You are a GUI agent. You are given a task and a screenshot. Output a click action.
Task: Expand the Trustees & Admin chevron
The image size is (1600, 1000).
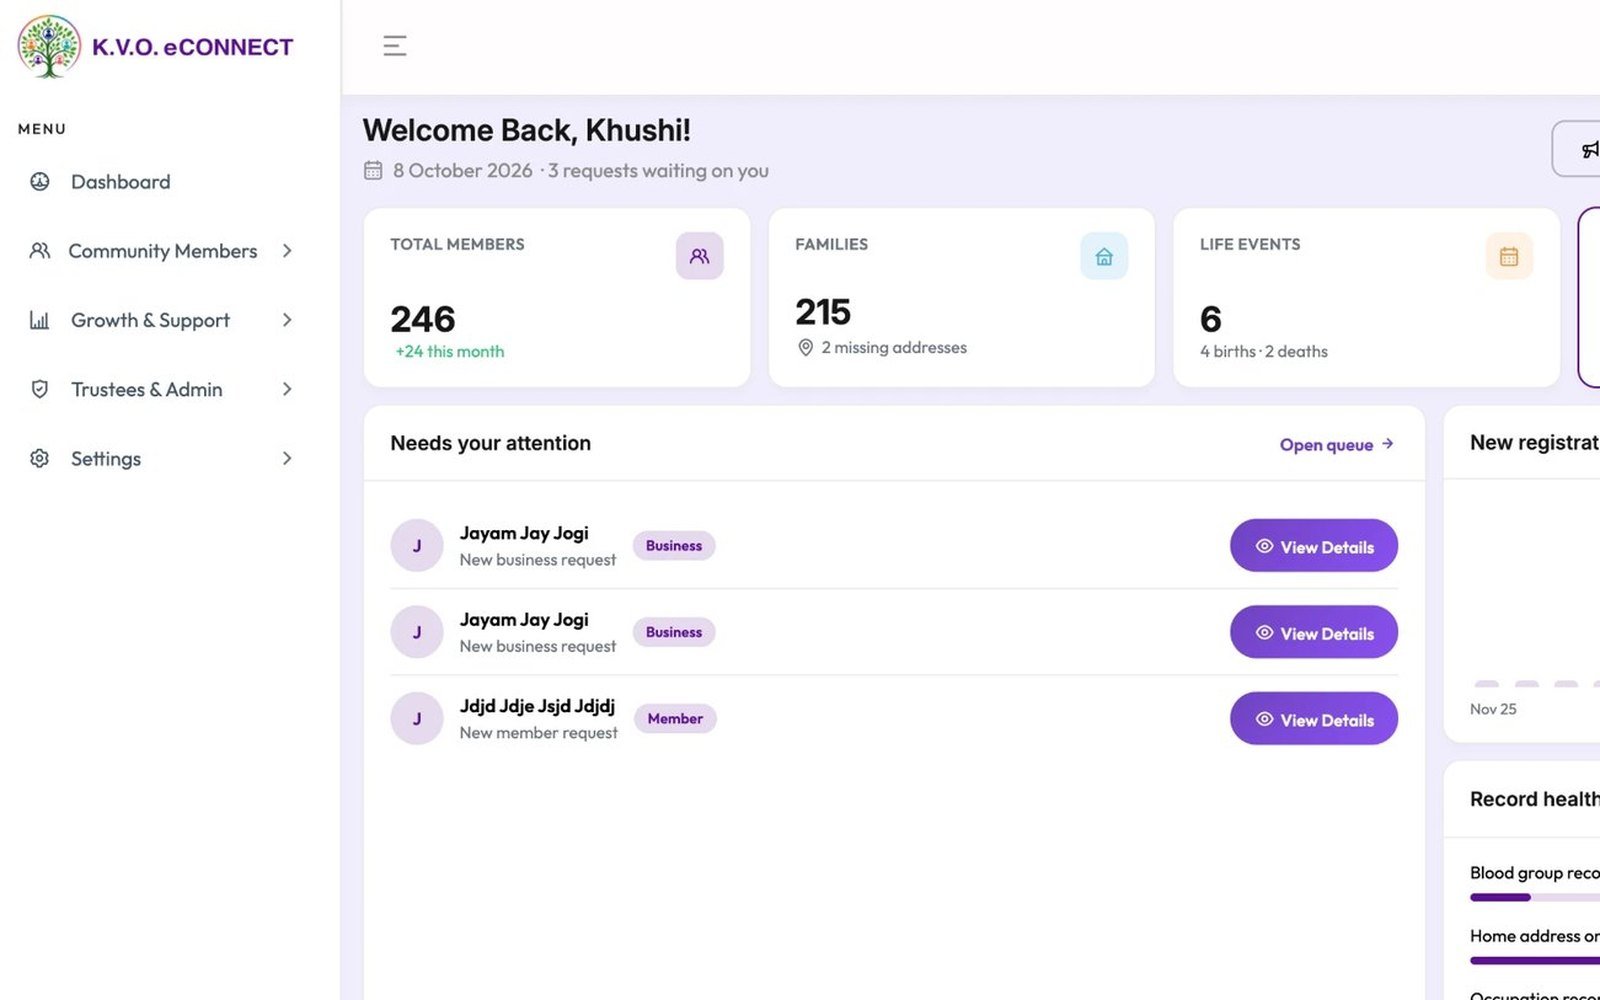[x=287, y=389]
